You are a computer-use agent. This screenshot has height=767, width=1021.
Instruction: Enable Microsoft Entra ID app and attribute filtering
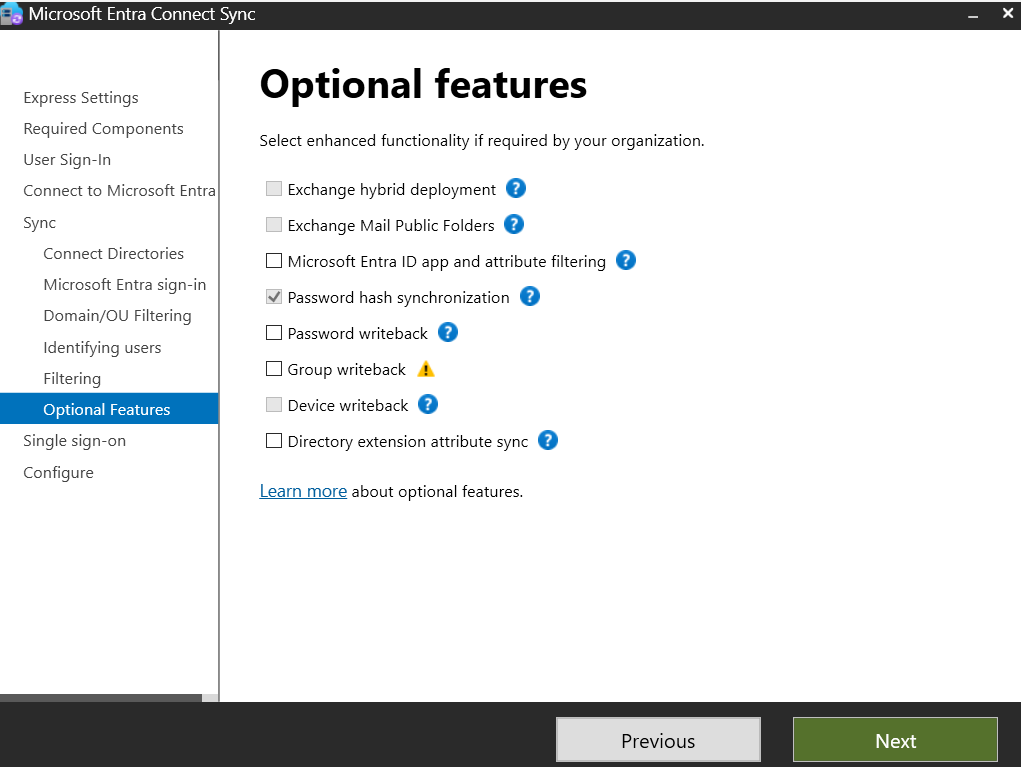pyautogui.click(x=274, y=260)
